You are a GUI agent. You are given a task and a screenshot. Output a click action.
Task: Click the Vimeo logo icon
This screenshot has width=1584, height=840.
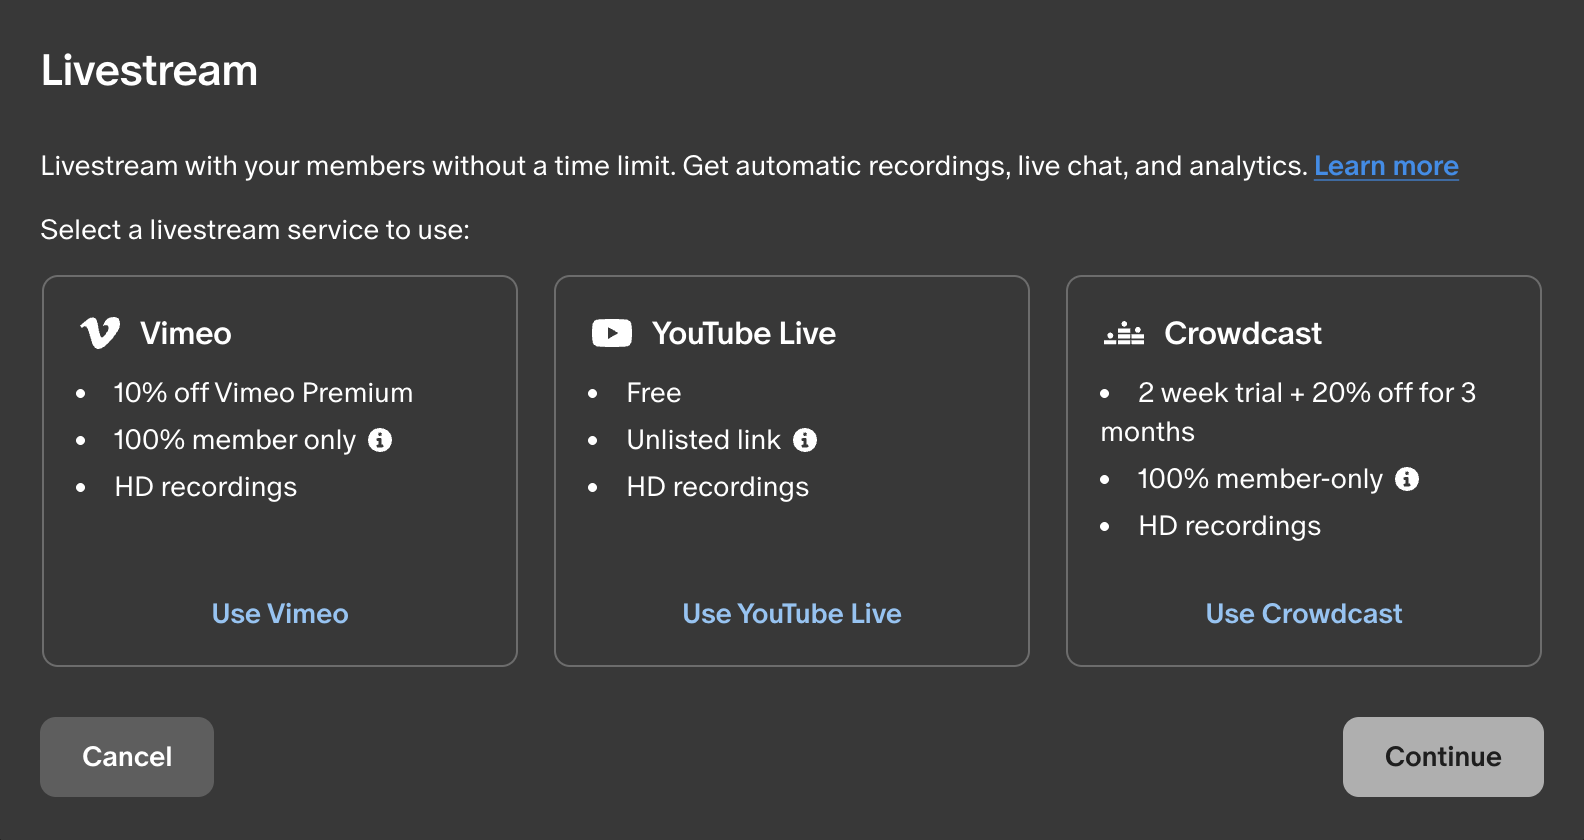point(100,333)
